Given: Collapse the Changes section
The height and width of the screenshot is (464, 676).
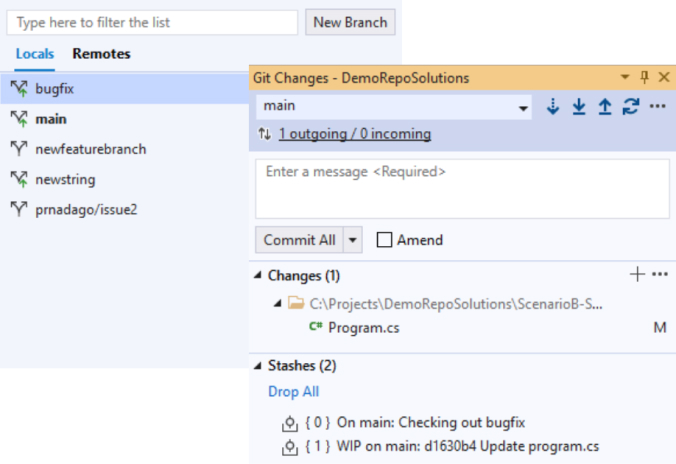Looking at the screenshot, I should click(x=260, y=275).
